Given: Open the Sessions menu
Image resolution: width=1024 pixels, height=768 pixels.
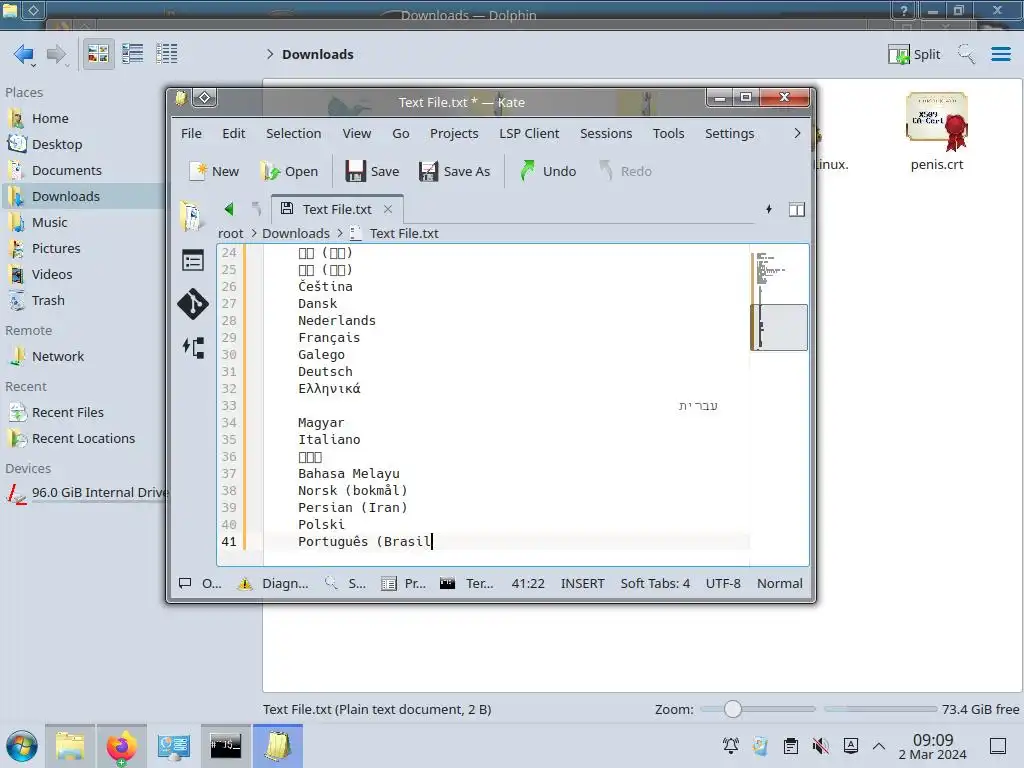Looking at the screenshot, I should [x=605, y=133].
